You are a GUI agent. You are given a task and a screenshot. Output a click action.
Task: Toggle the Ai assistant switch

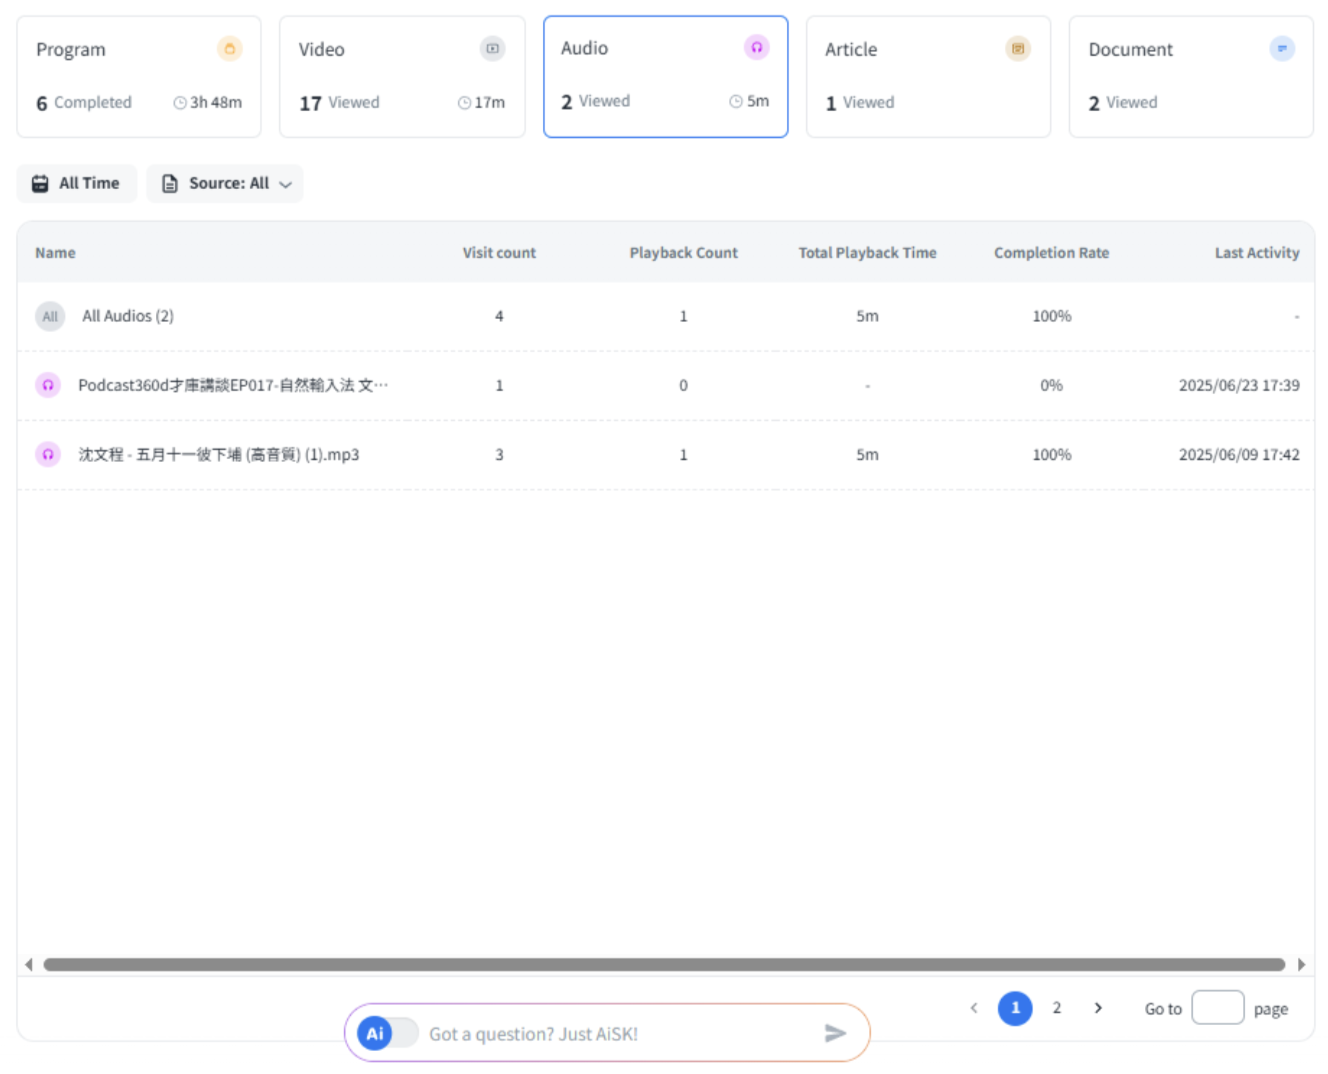388,1033
